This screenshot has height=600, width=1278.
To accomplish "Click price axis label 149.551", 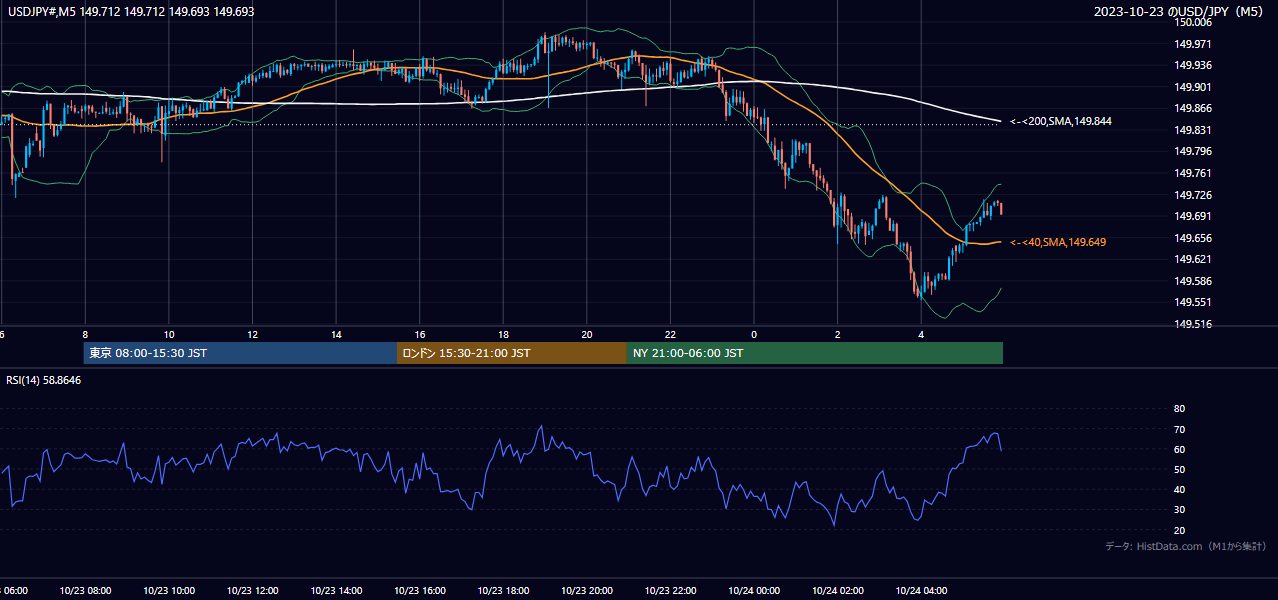I will coord(1193,302).
